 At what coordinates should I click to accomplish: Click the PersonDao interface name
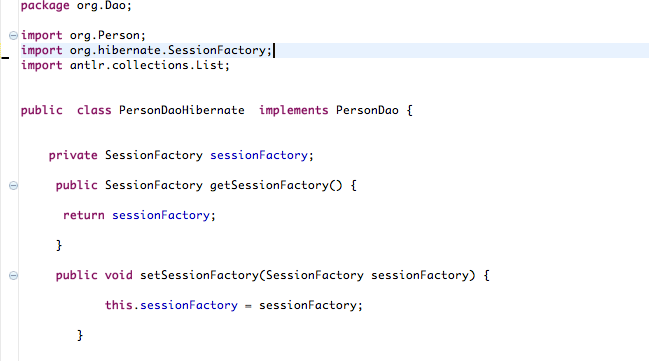pos(367,111)
